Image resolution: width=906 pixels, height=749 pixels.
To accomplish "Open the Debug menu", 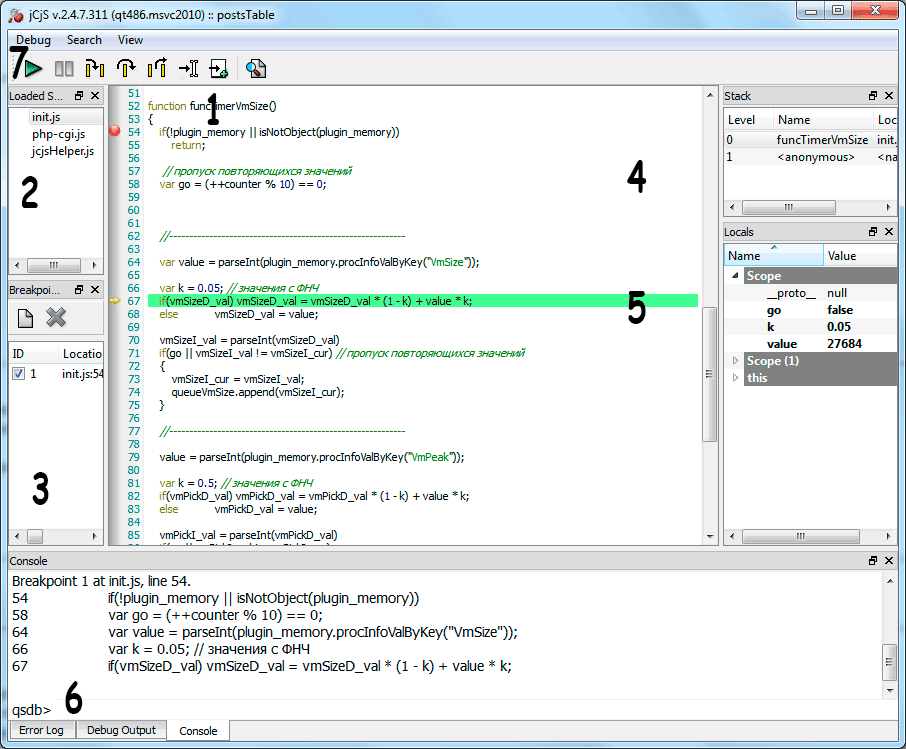I will click(x=33, y=40).
